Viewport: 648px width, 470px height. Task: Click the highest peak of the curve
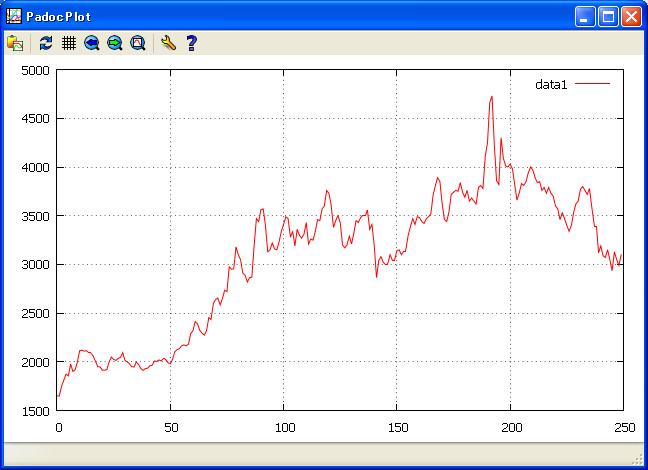coord(492,97)
